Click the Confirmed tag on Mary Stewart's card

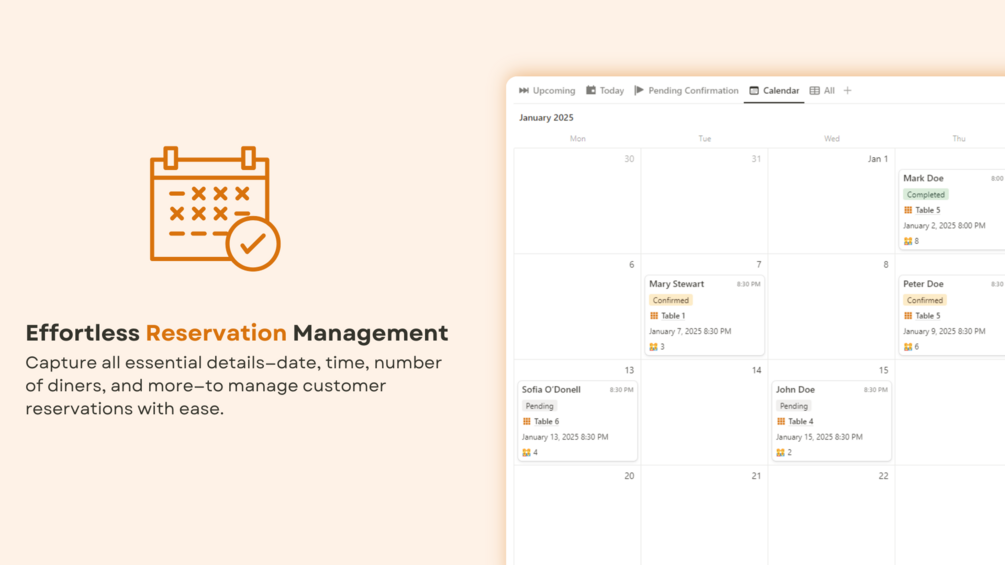click(x=670, y=300)
